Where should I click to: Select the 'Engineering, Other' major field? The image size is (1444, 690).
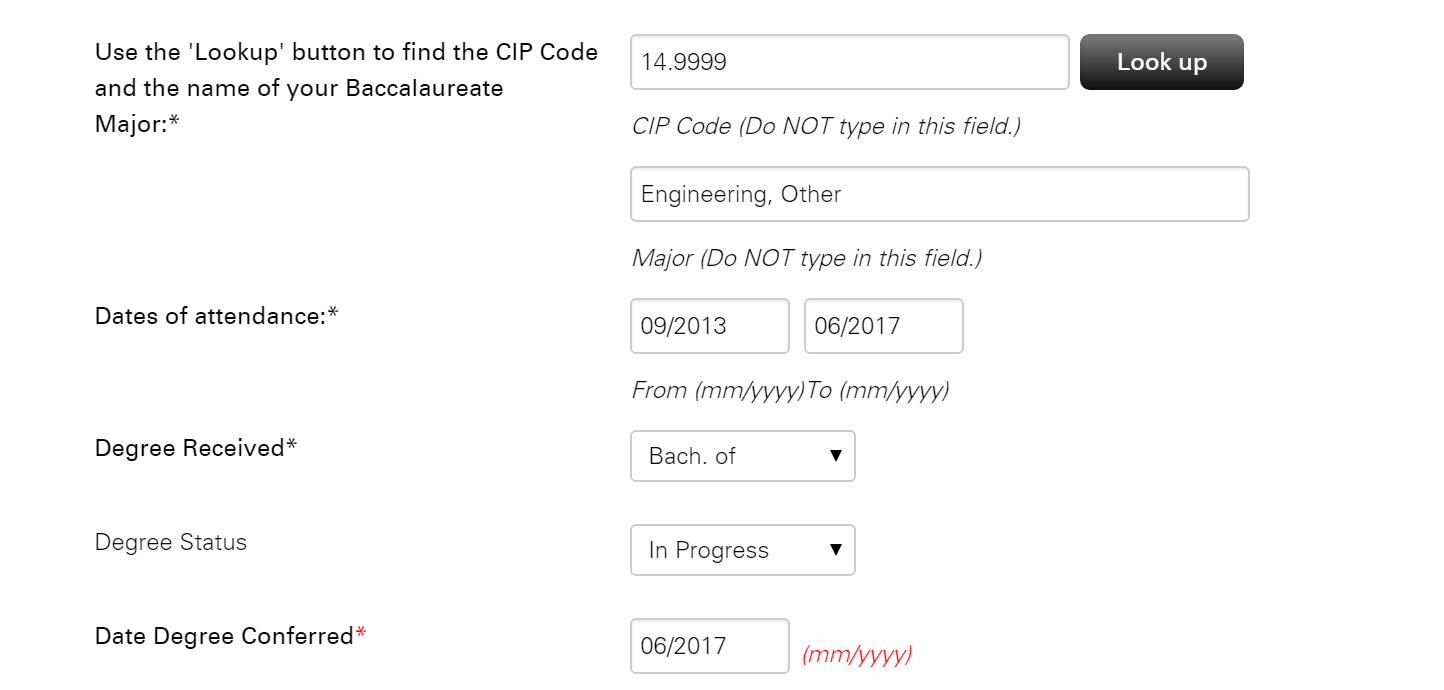(939, 194)
